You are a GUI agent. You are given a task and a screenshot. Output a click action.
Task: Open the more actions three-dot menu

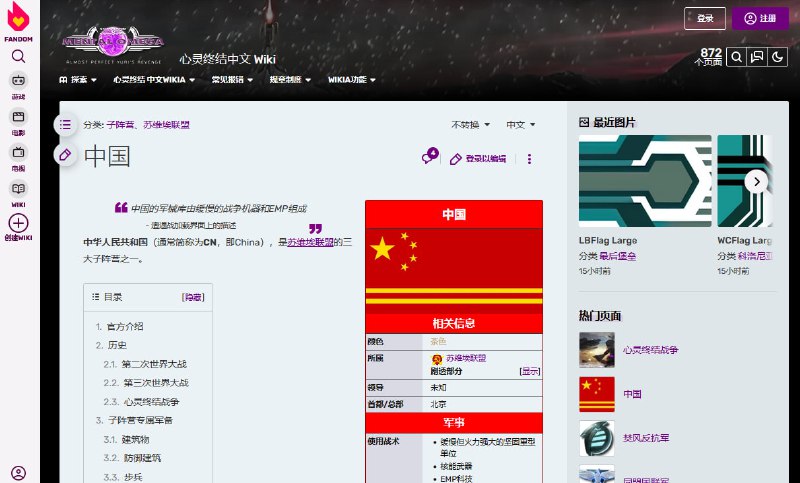529,159
